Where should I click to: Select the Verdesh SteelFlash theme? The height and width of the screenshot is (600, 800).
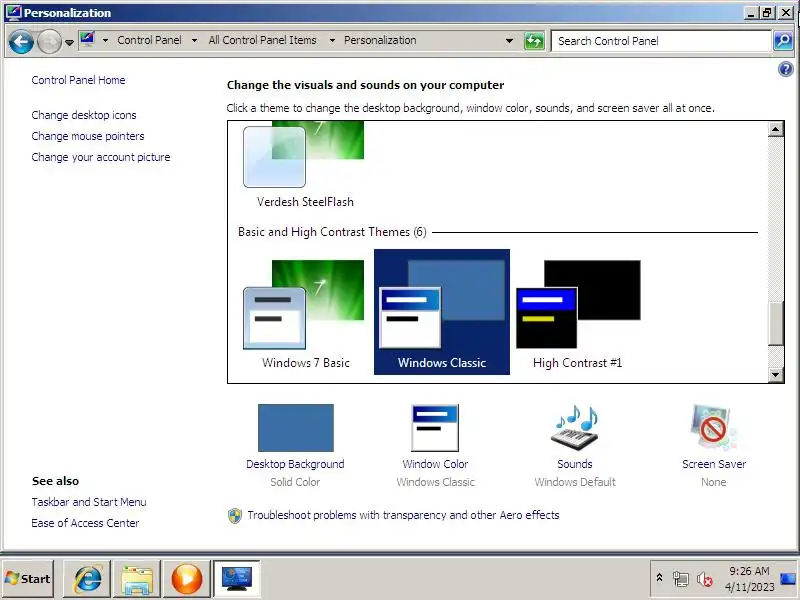[305, 165]
